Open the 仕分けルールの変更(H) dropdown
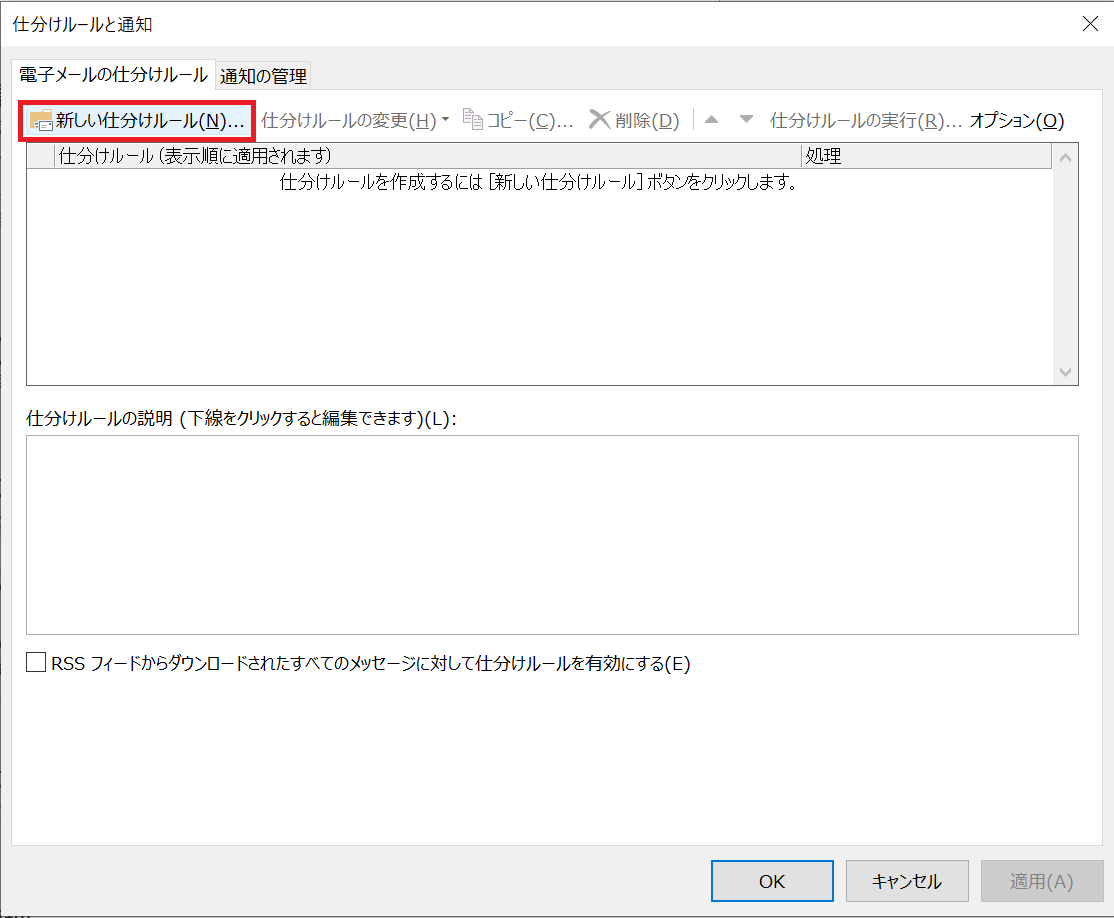 tap(355, 121)
